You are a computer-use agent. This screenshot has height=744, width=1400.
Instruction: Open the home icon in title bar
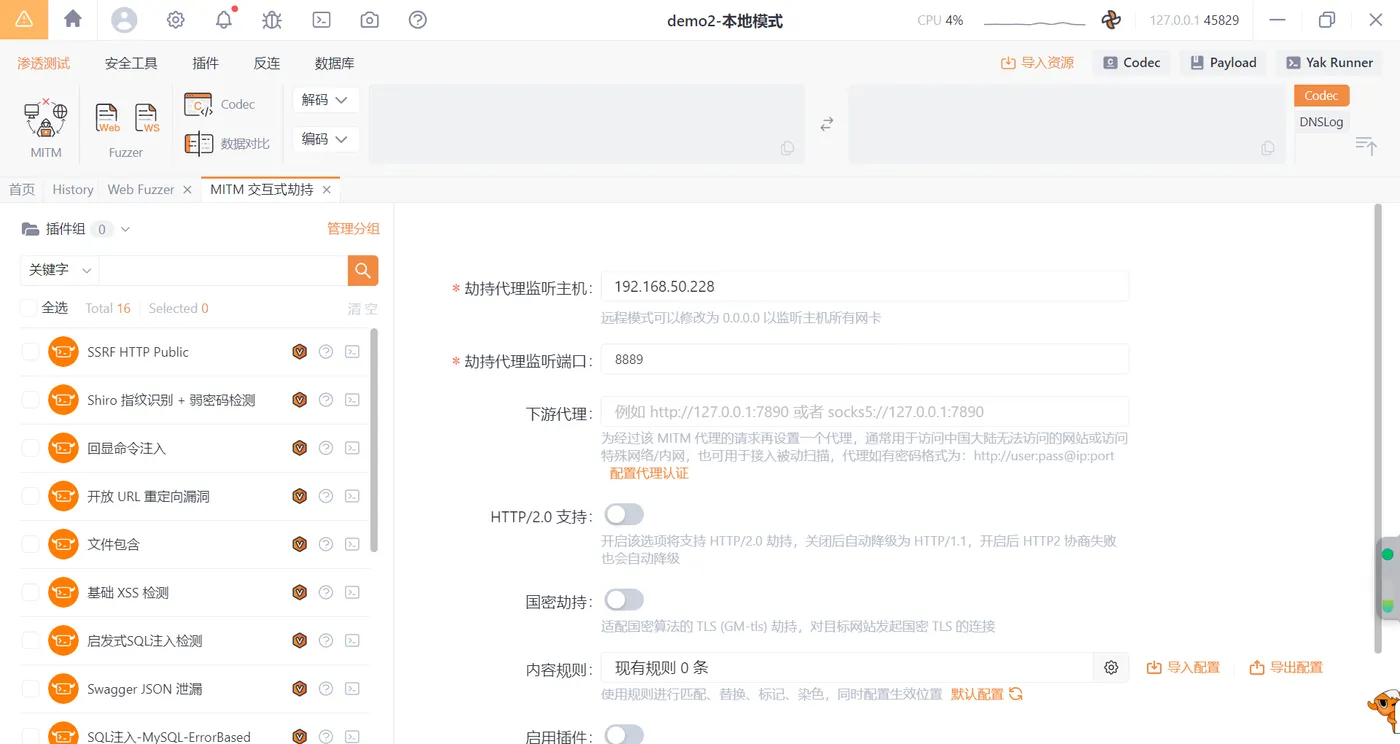point(73,19)
